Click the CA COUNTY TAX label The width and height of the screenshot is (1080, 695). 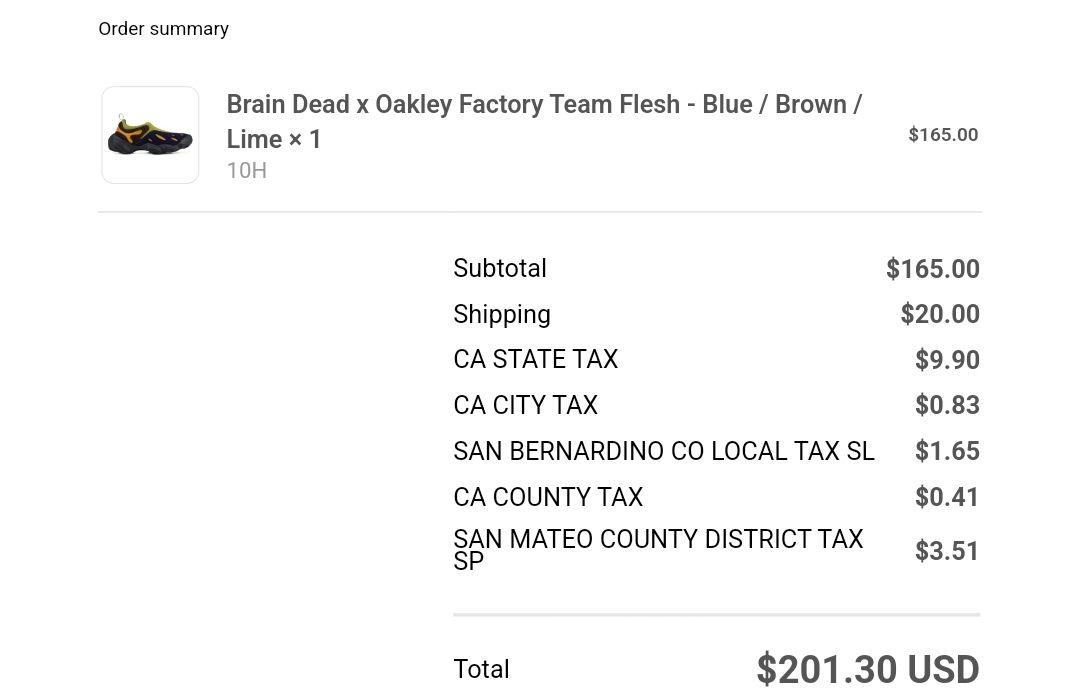tap(547, 497)
